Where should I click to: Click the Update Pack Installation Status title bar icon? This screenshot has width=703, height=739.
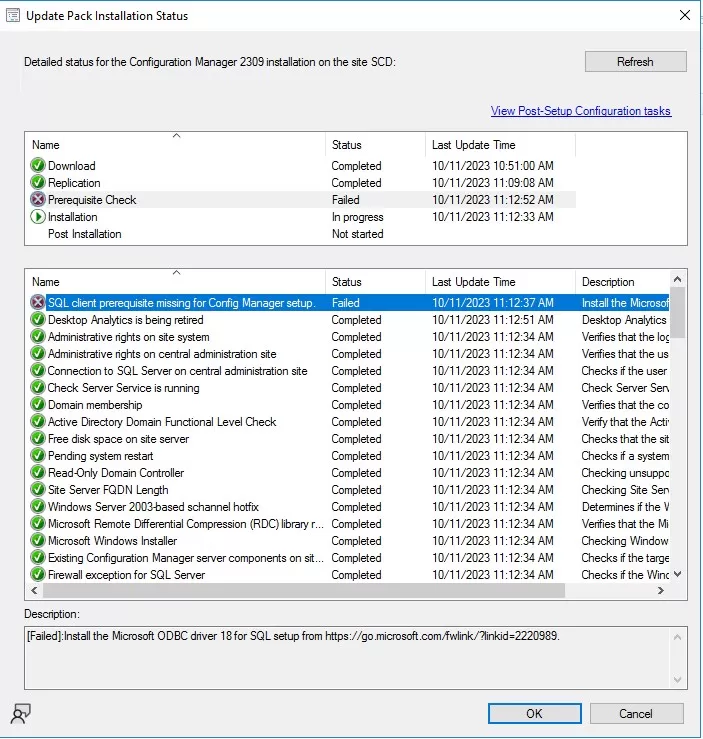(x=13, y=16)
